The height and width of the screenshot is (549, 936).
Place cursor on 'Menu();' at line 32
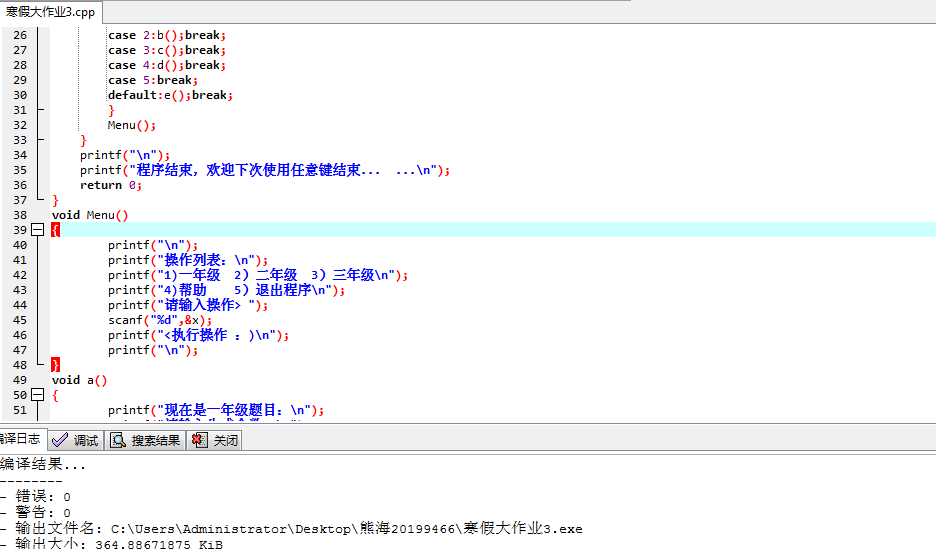point(132,125)
